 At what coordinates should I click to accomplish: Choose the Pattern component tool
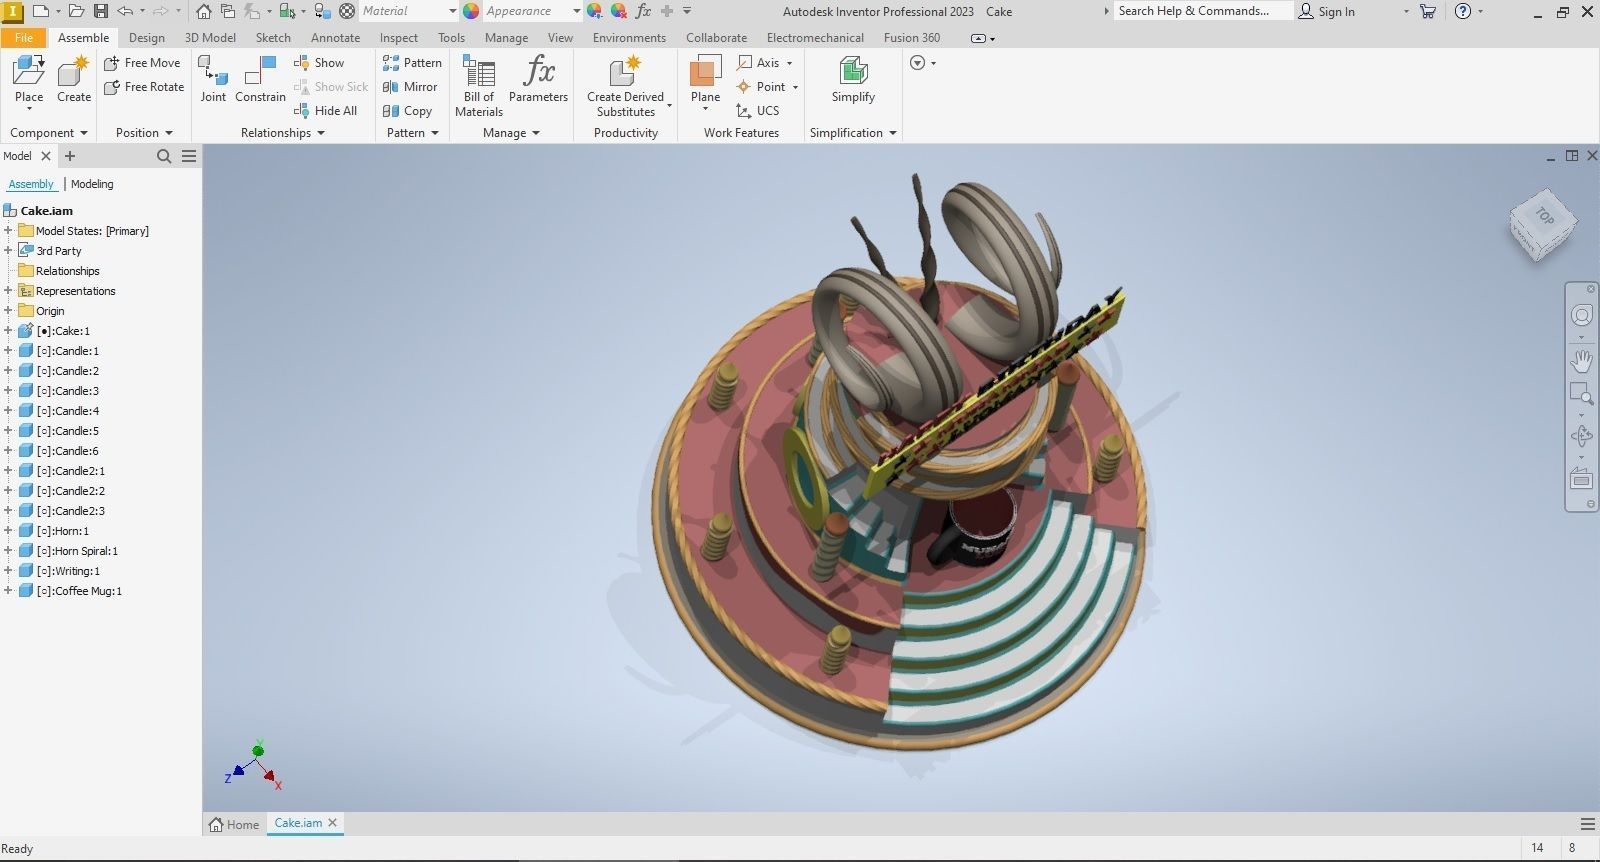(412, 62)
